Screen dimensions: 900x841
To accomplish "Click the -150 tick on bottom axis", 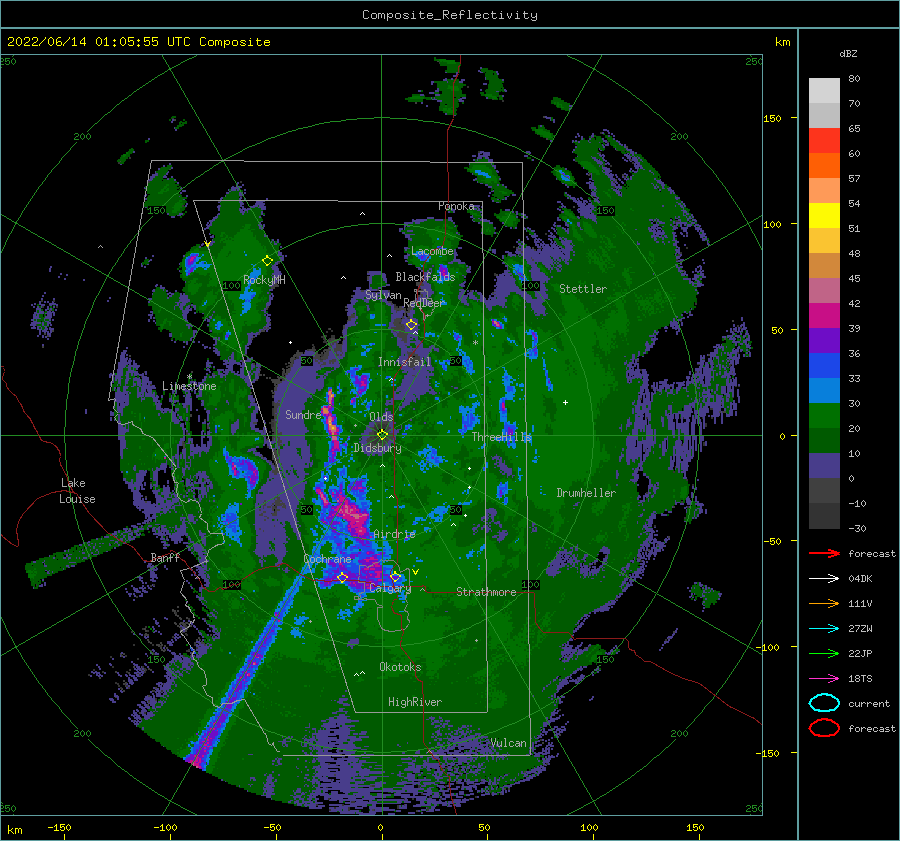I will click(x=59, y=828).
